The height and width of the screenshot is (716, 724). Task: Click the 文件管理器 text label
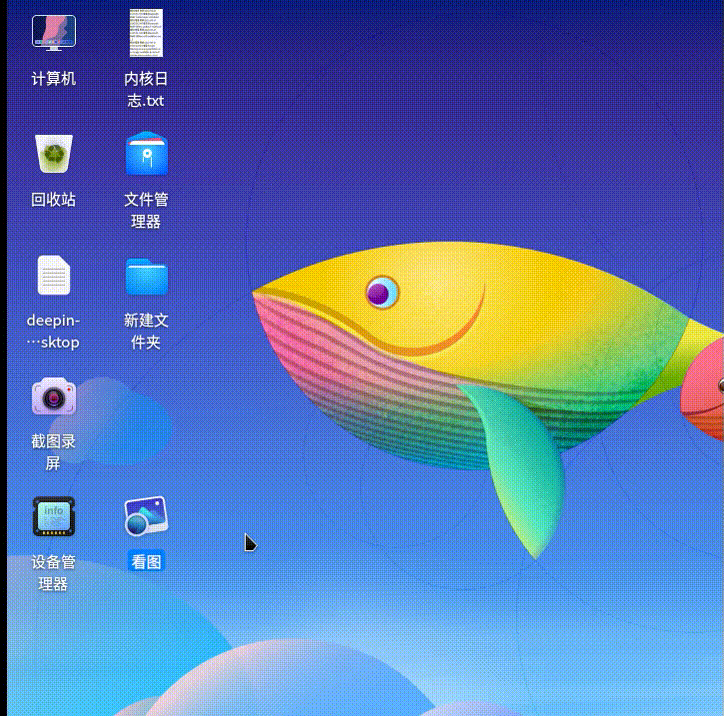(146, 211)
